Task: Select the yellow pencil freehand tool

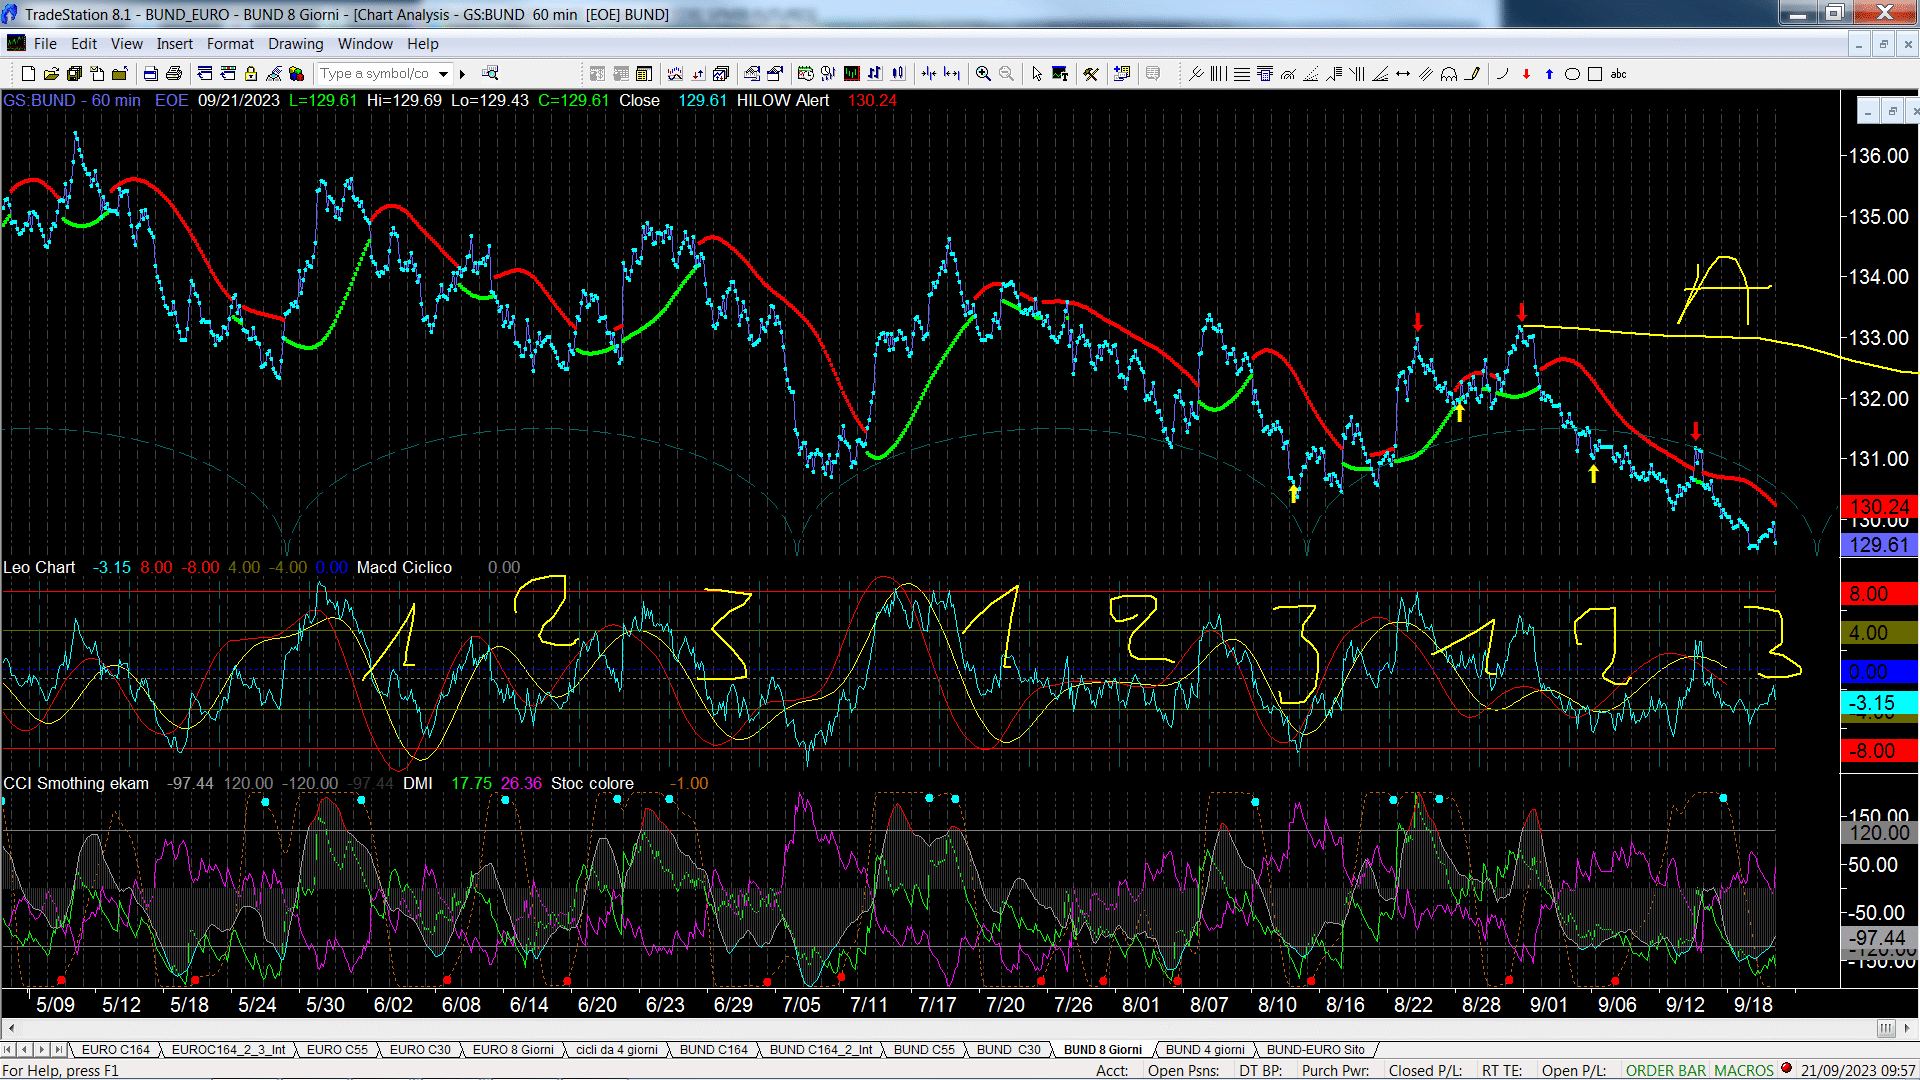Action: [x=1472, y=74]
